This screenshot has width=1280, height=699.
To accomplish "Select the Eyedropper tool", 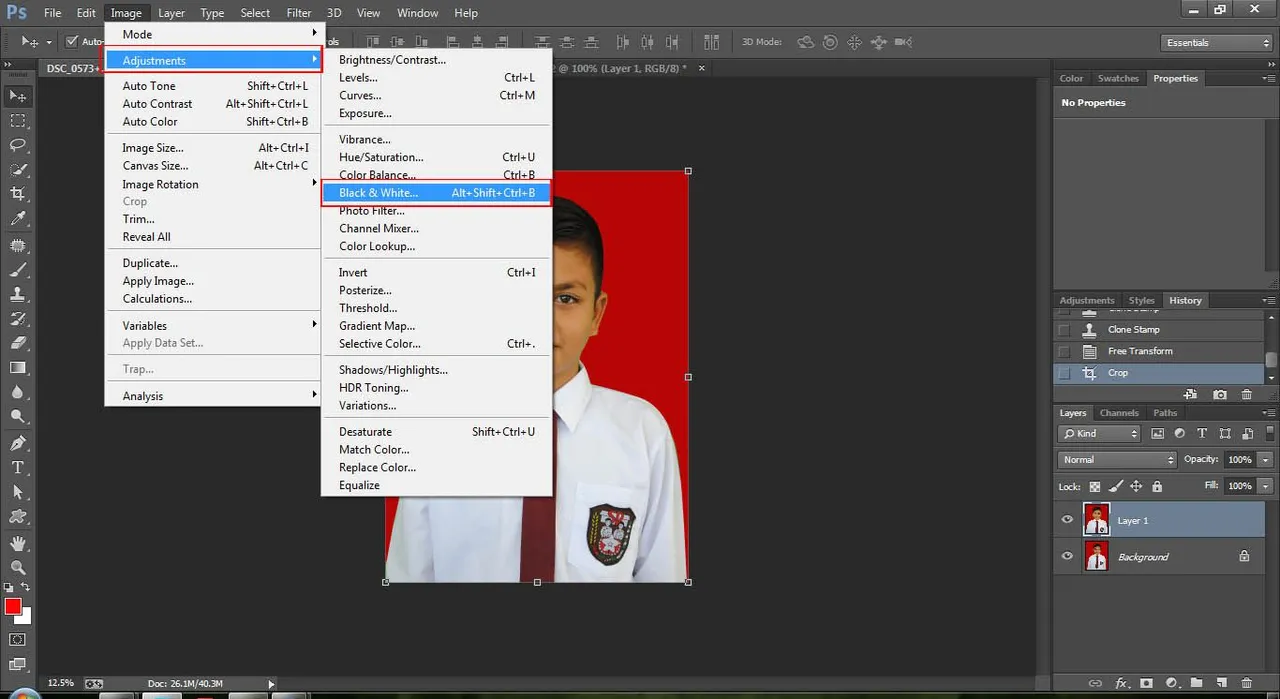I will click(18, 218).
